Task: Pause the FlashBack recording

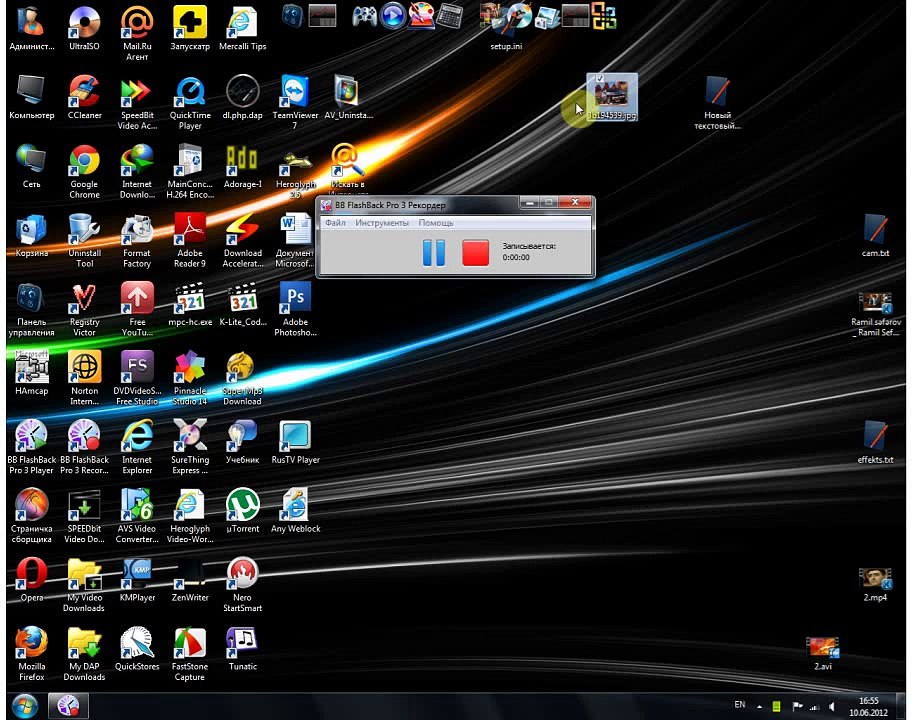Action: click(x=433, y=253)
